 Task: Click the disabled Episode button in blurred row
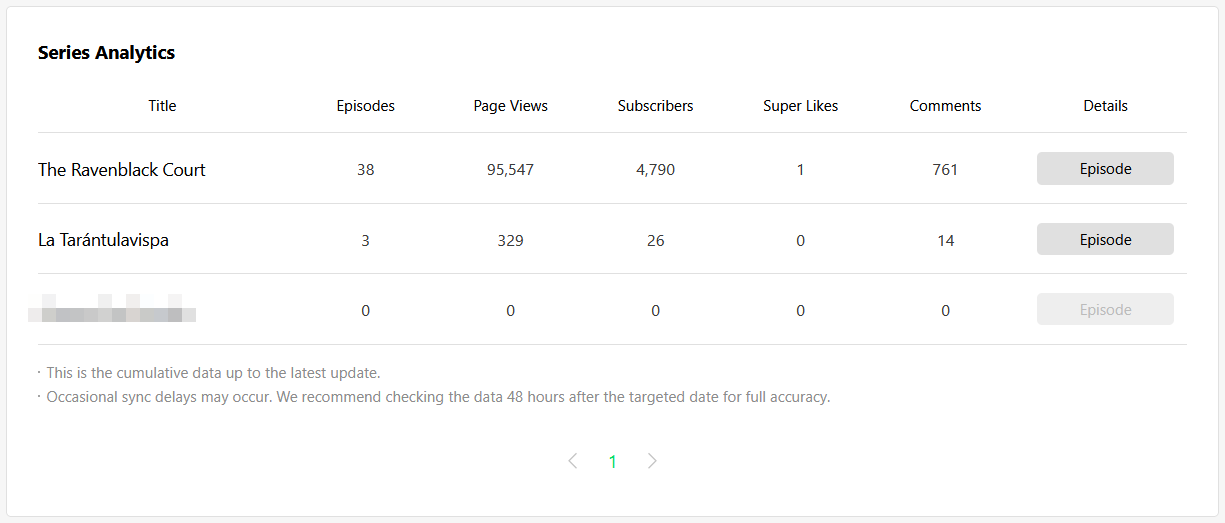point(1105,310)
